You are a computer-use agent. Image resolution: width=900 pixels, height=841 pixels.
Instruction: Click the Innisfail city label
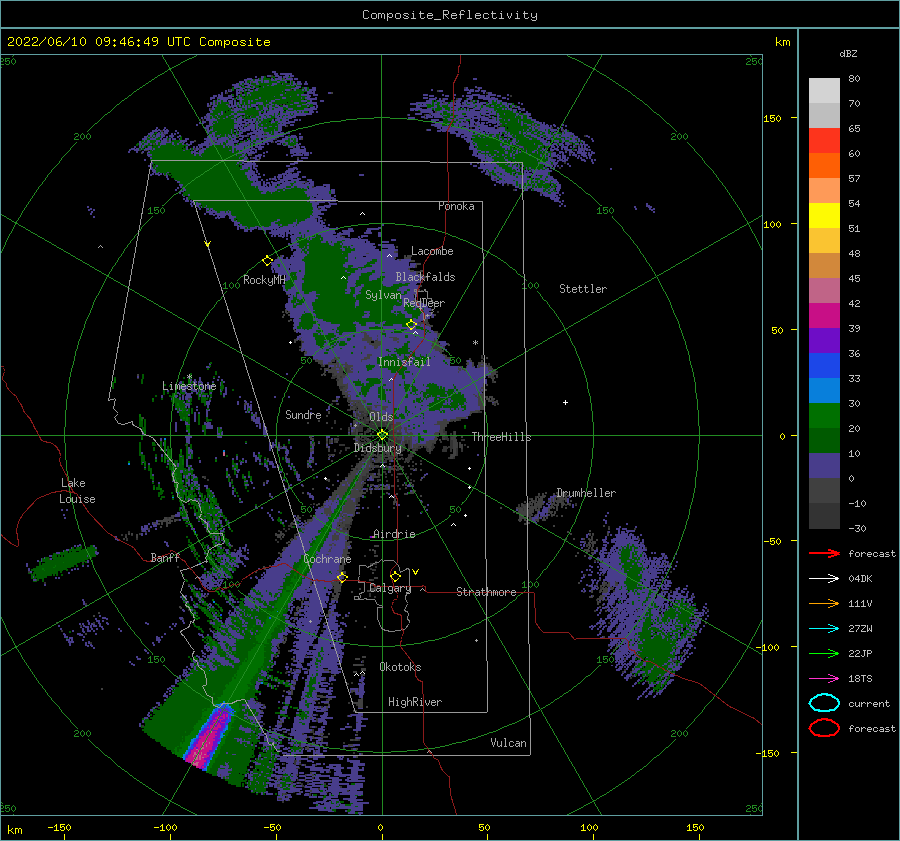(404, 362)
